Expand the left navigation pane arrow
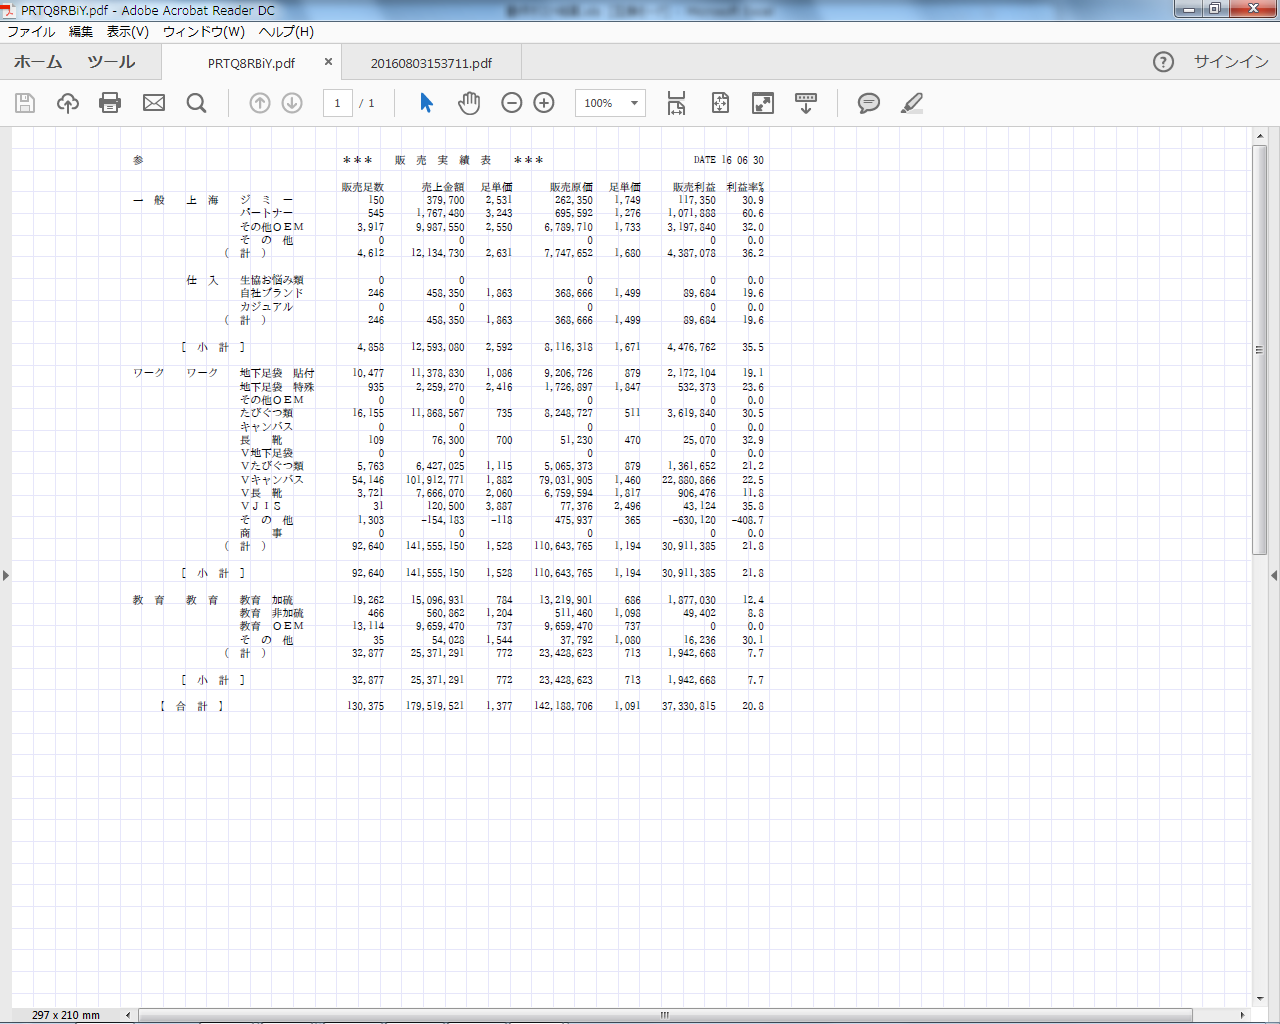The image size is (1280, 1024). click(6, 575)
